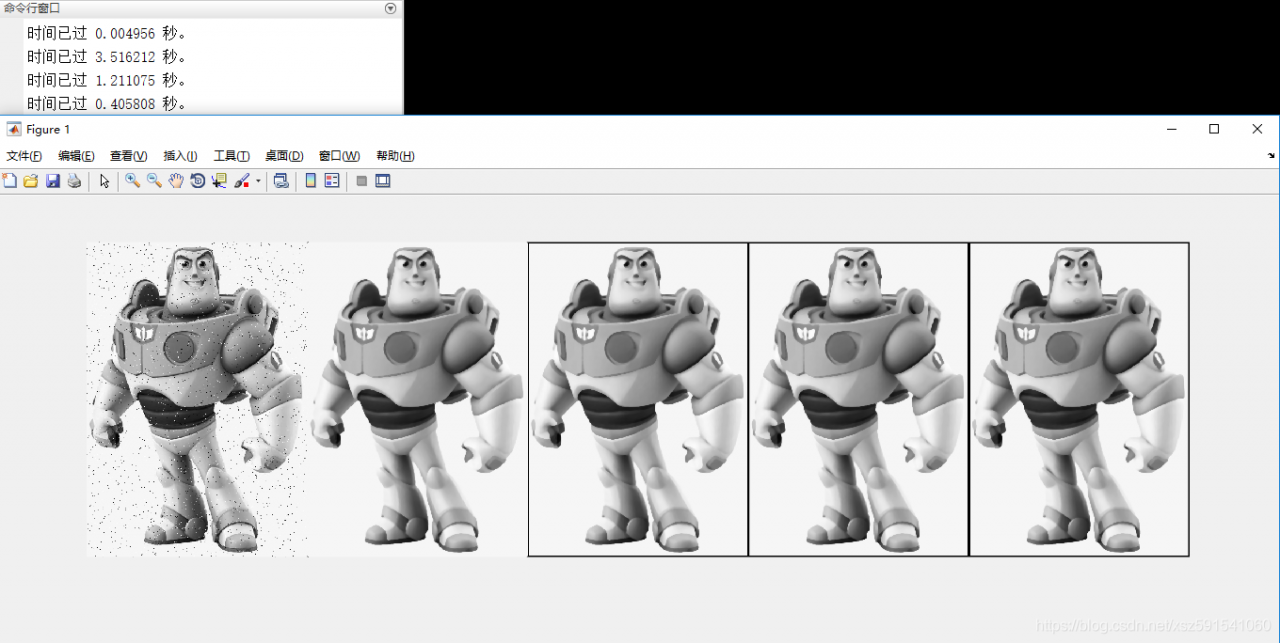Viewport: 1280px width, 643px height.
Task: Open the 编辑(E) menu
Action: (76, 156)
